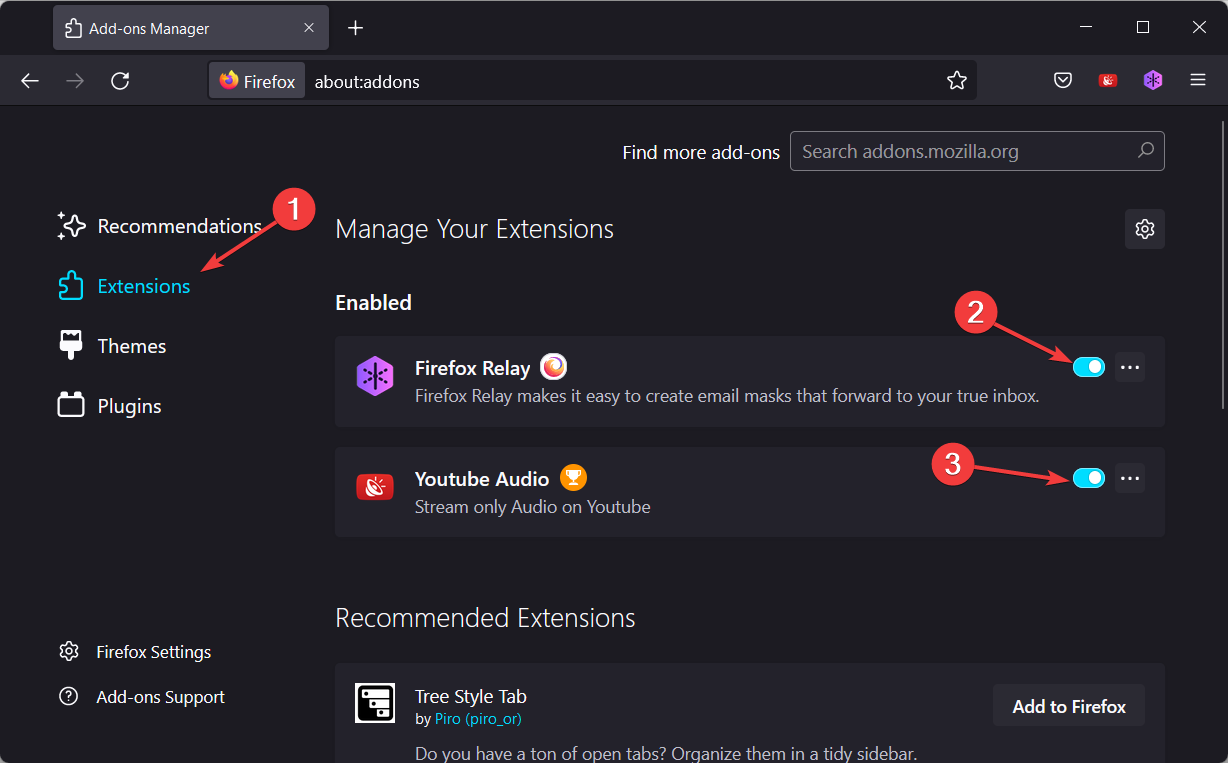Open the Recommendations sidebar category

click(x=160, y=226)
